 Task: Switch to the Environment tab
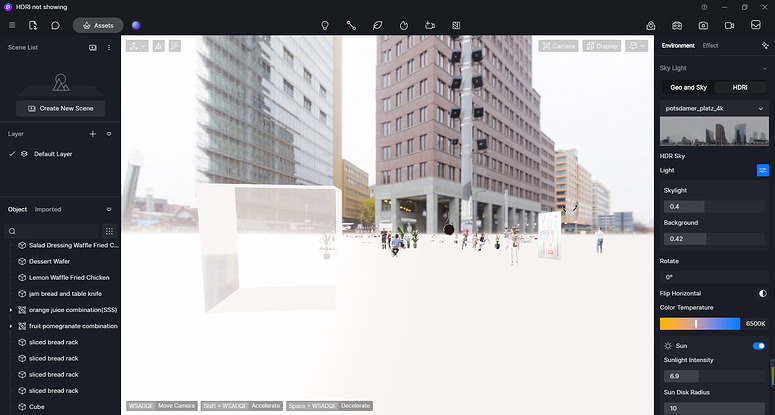pyautogui.click(x=678, y=45)
